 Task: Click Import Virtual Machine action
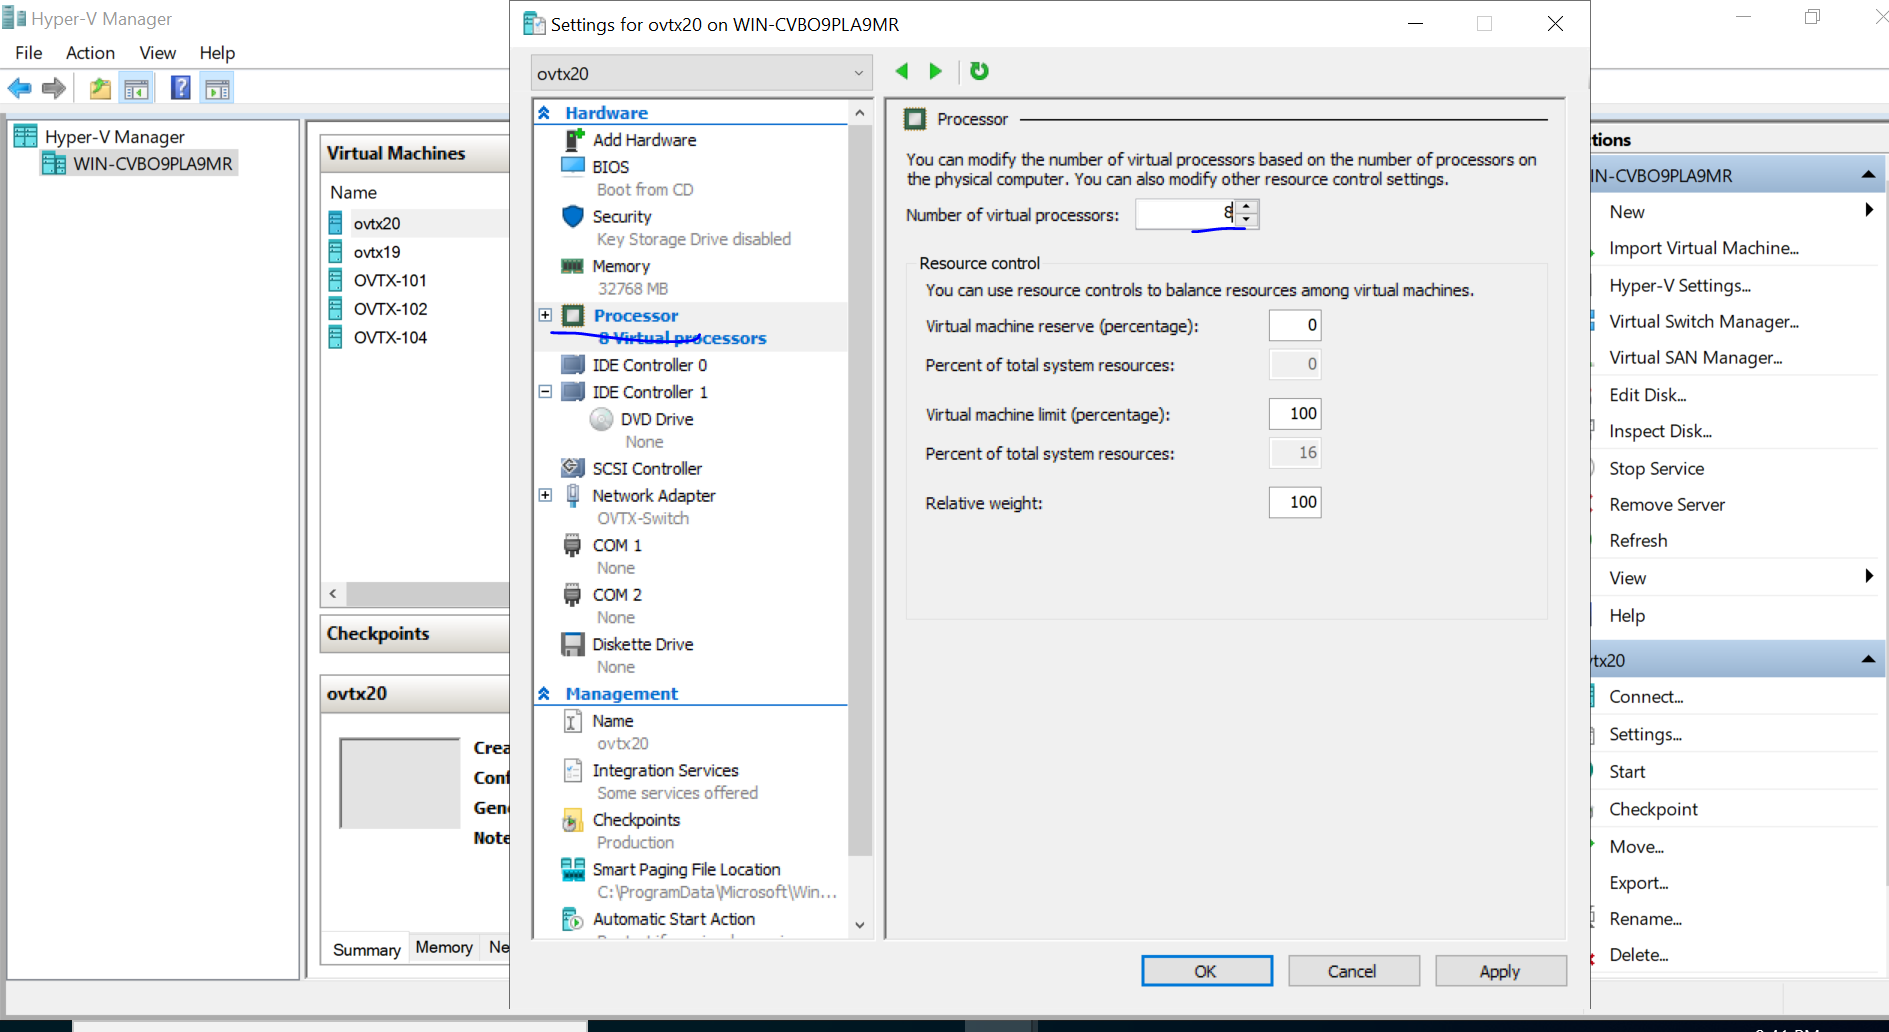click(x=1703, y=248)
